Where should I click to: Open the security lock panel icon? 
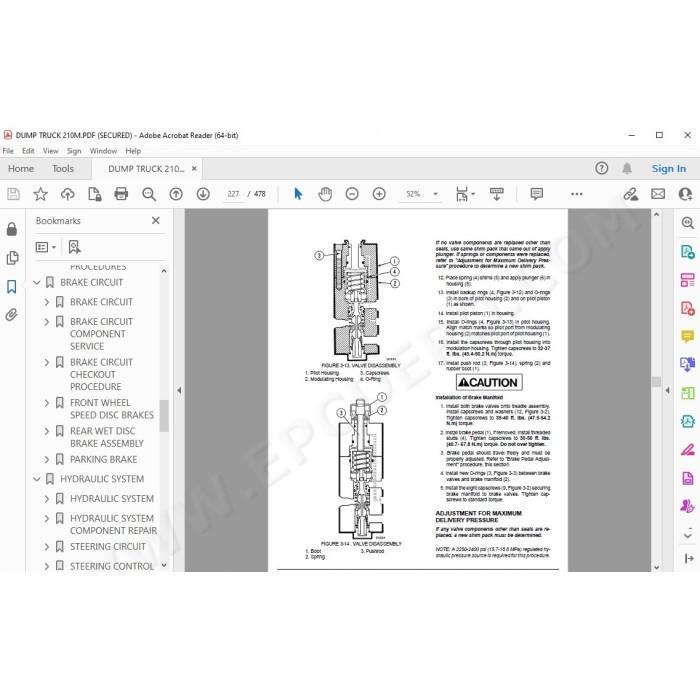point(12,229)
